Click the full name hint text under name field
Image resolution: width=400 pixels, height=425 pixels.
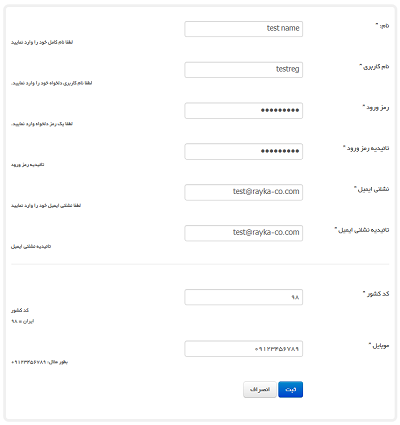[42, 42]
